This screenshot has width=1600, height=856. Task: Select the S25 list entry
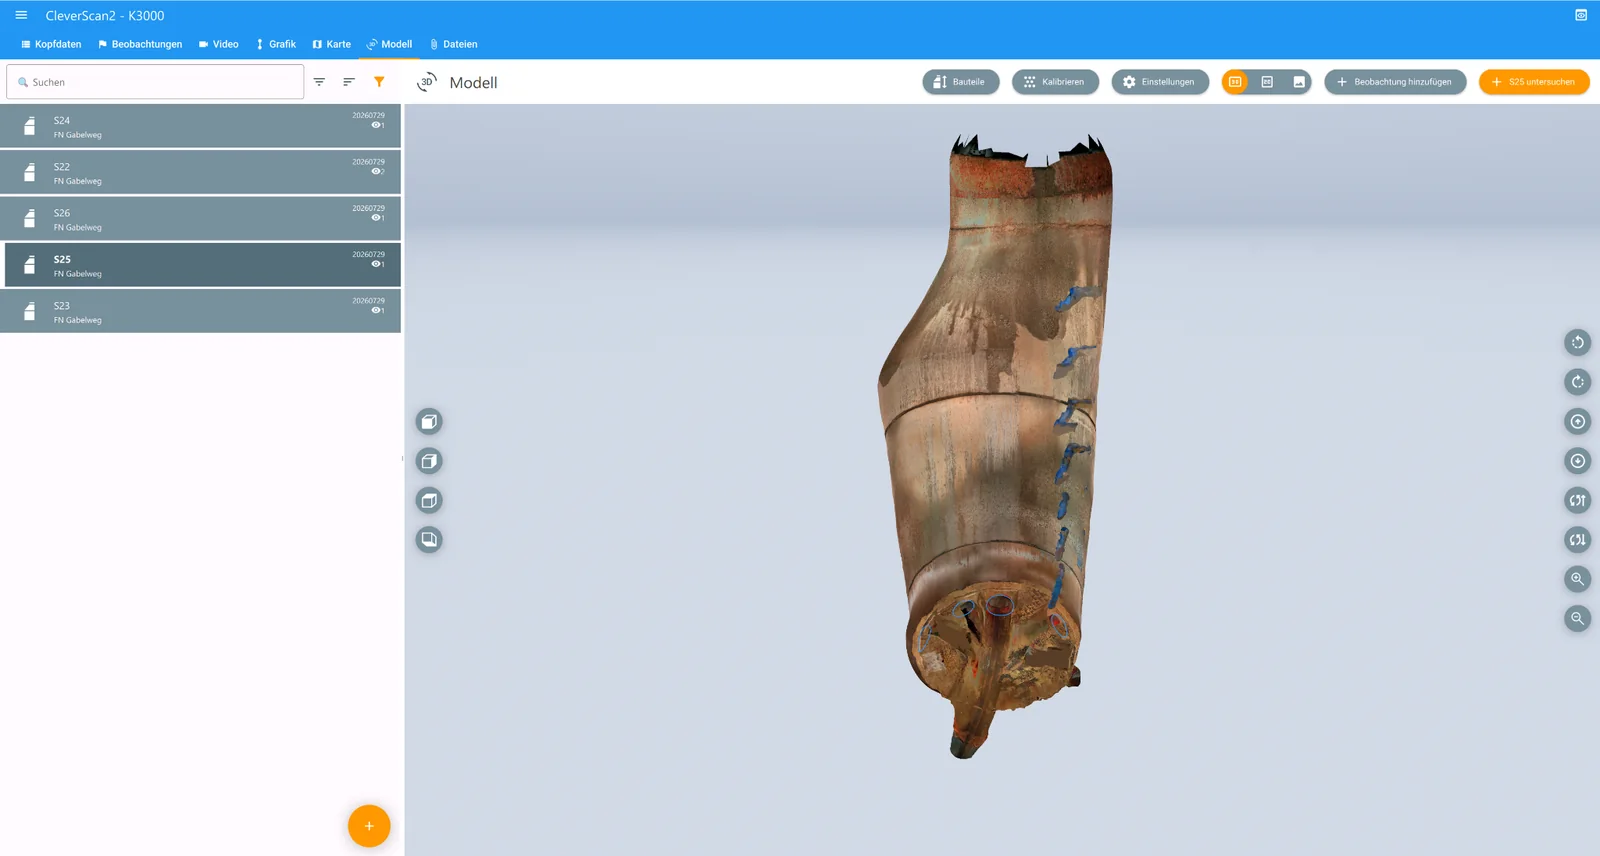[x=200, y=265]
